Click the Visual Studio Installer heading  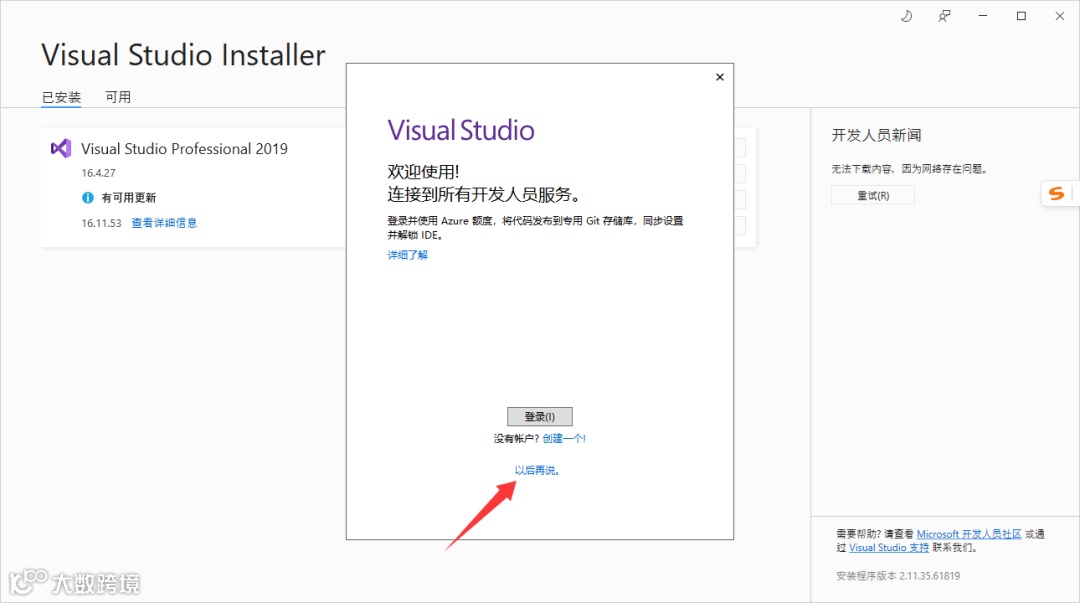[x=183, y=55]
